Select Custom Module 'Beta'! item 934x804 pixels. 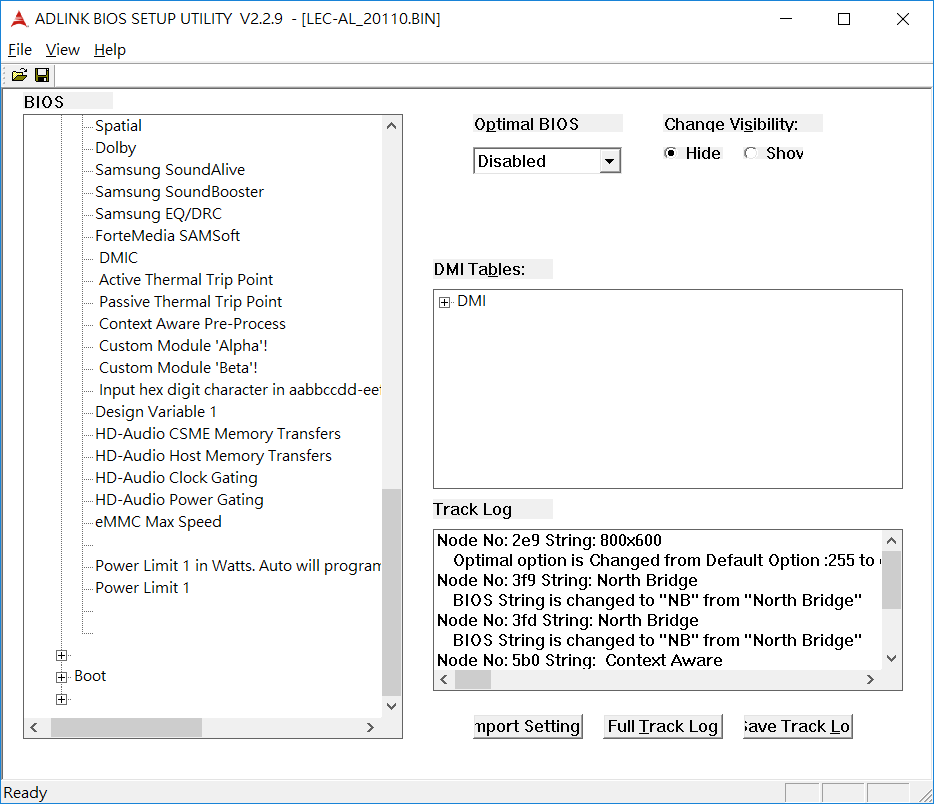pos(178,368)
